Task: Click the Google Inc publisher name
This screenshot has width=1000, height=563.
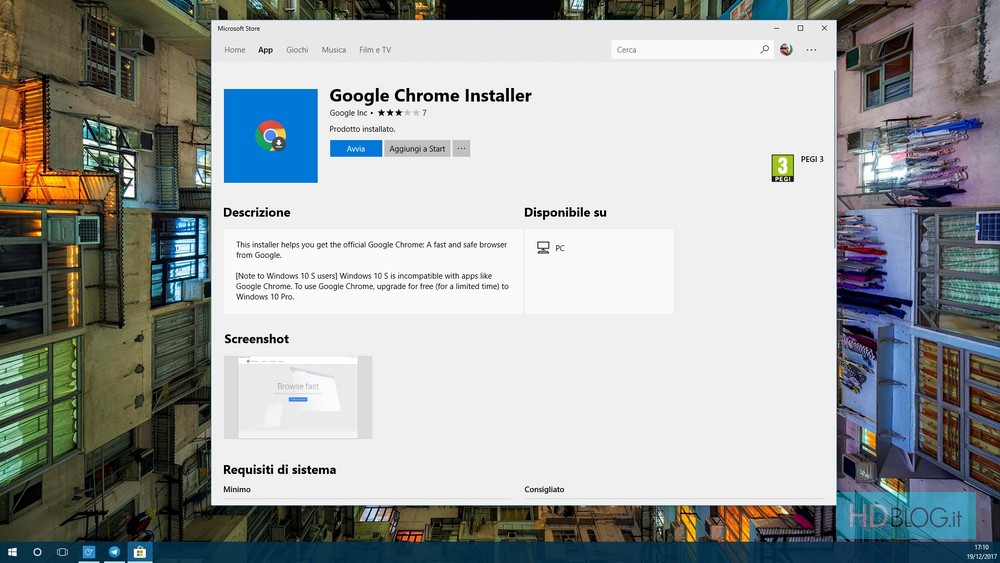Action: click(348, 113)
